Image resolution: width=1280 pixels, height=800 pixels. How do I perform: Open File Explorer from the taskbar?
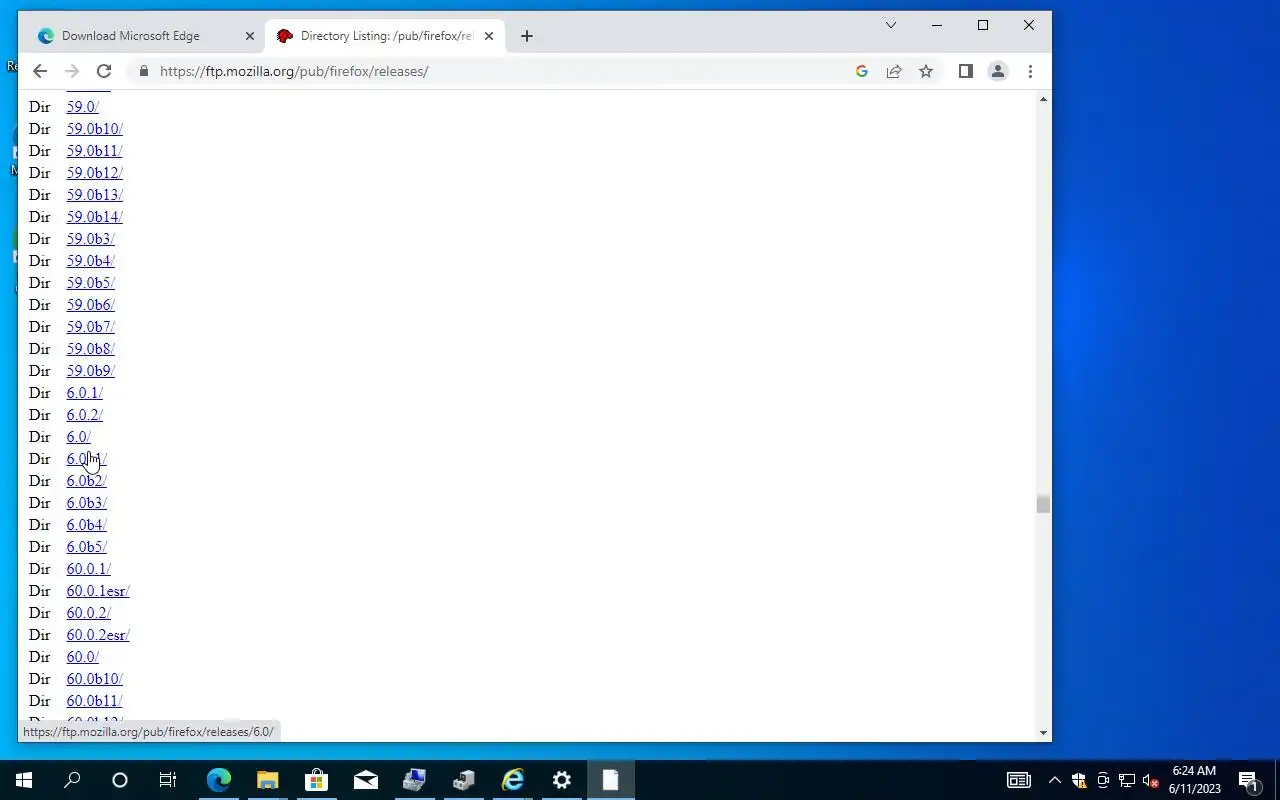pyautogui.click(x=267, y=780)
